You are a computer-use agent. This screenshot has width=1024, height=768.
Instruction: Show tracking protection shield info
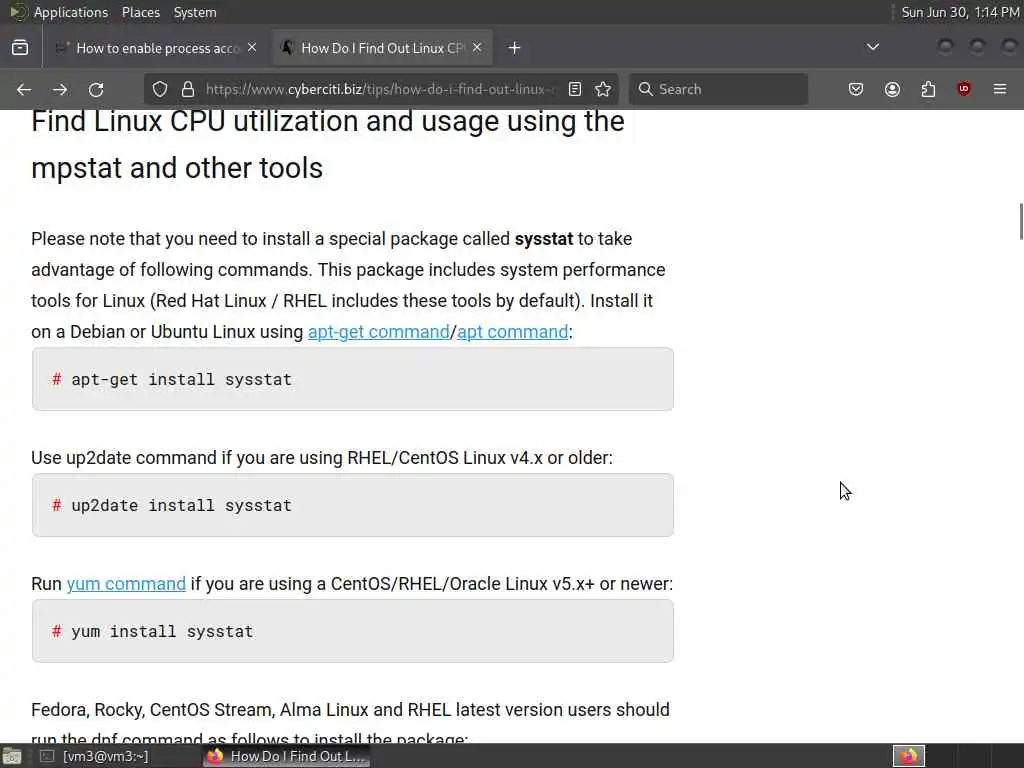[160, 89]
